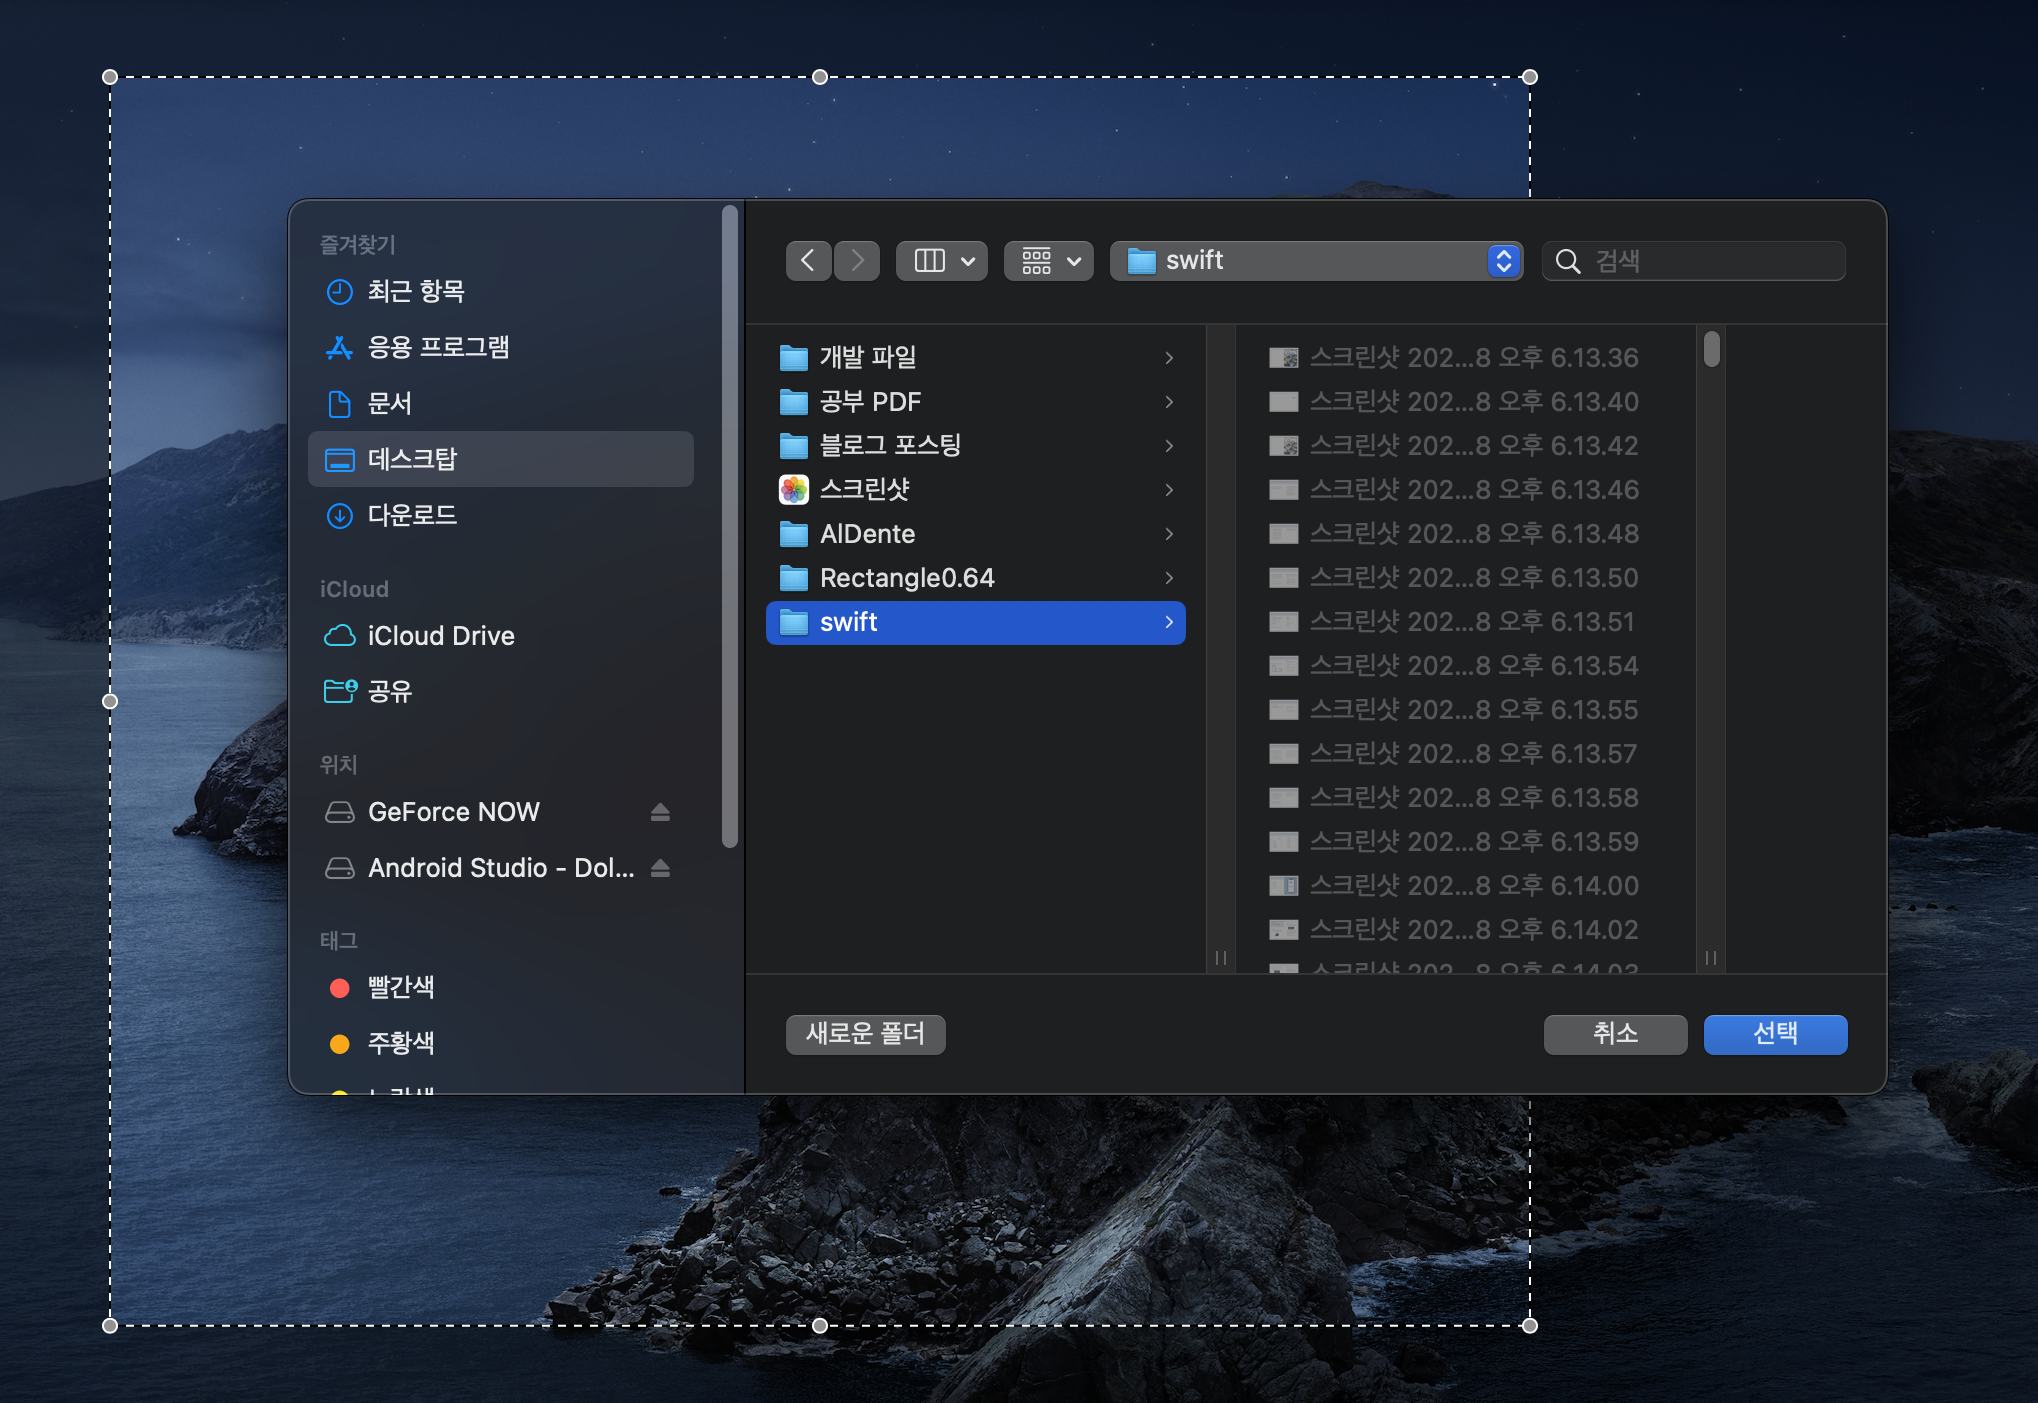Click the forward navigation arrow
Viewport: 2038px width, 1403px height.
tap(857, 261)
